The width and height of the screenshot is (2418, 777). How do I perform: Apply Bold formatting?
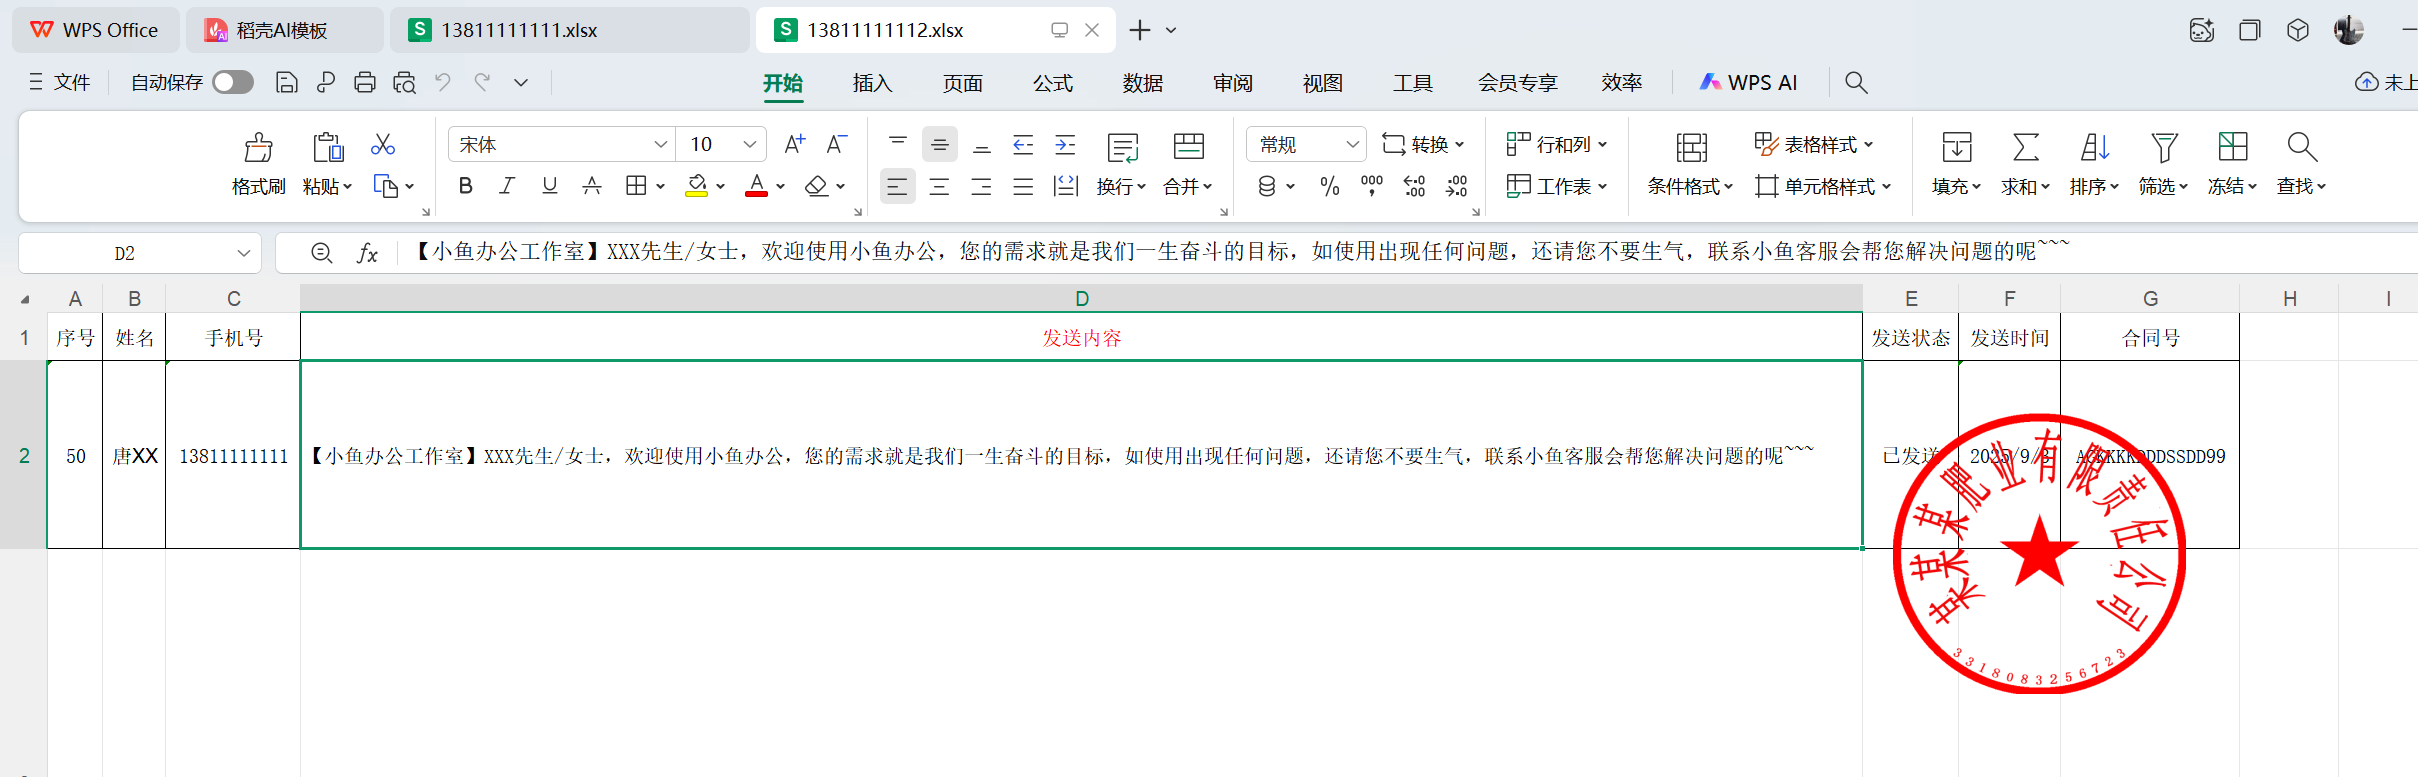click(x=465, y=186)
